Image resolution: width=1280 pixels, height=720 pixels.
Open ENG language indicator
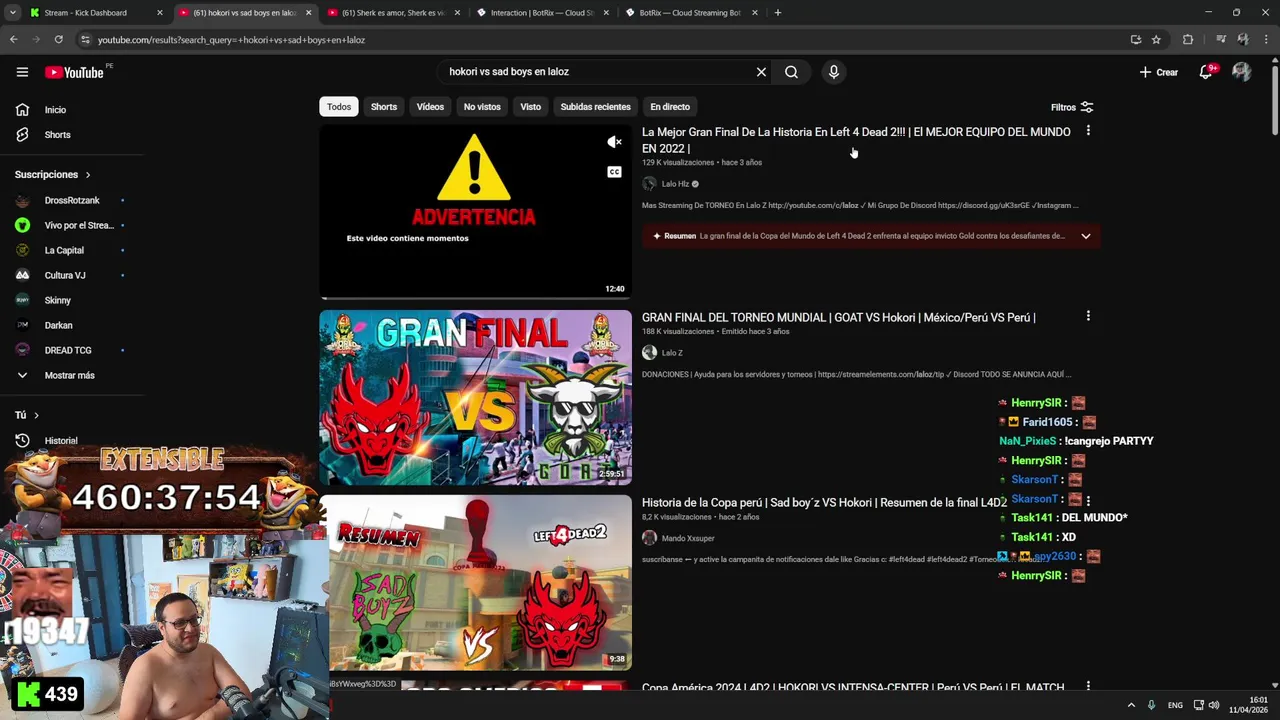[x=1175, y=705]
